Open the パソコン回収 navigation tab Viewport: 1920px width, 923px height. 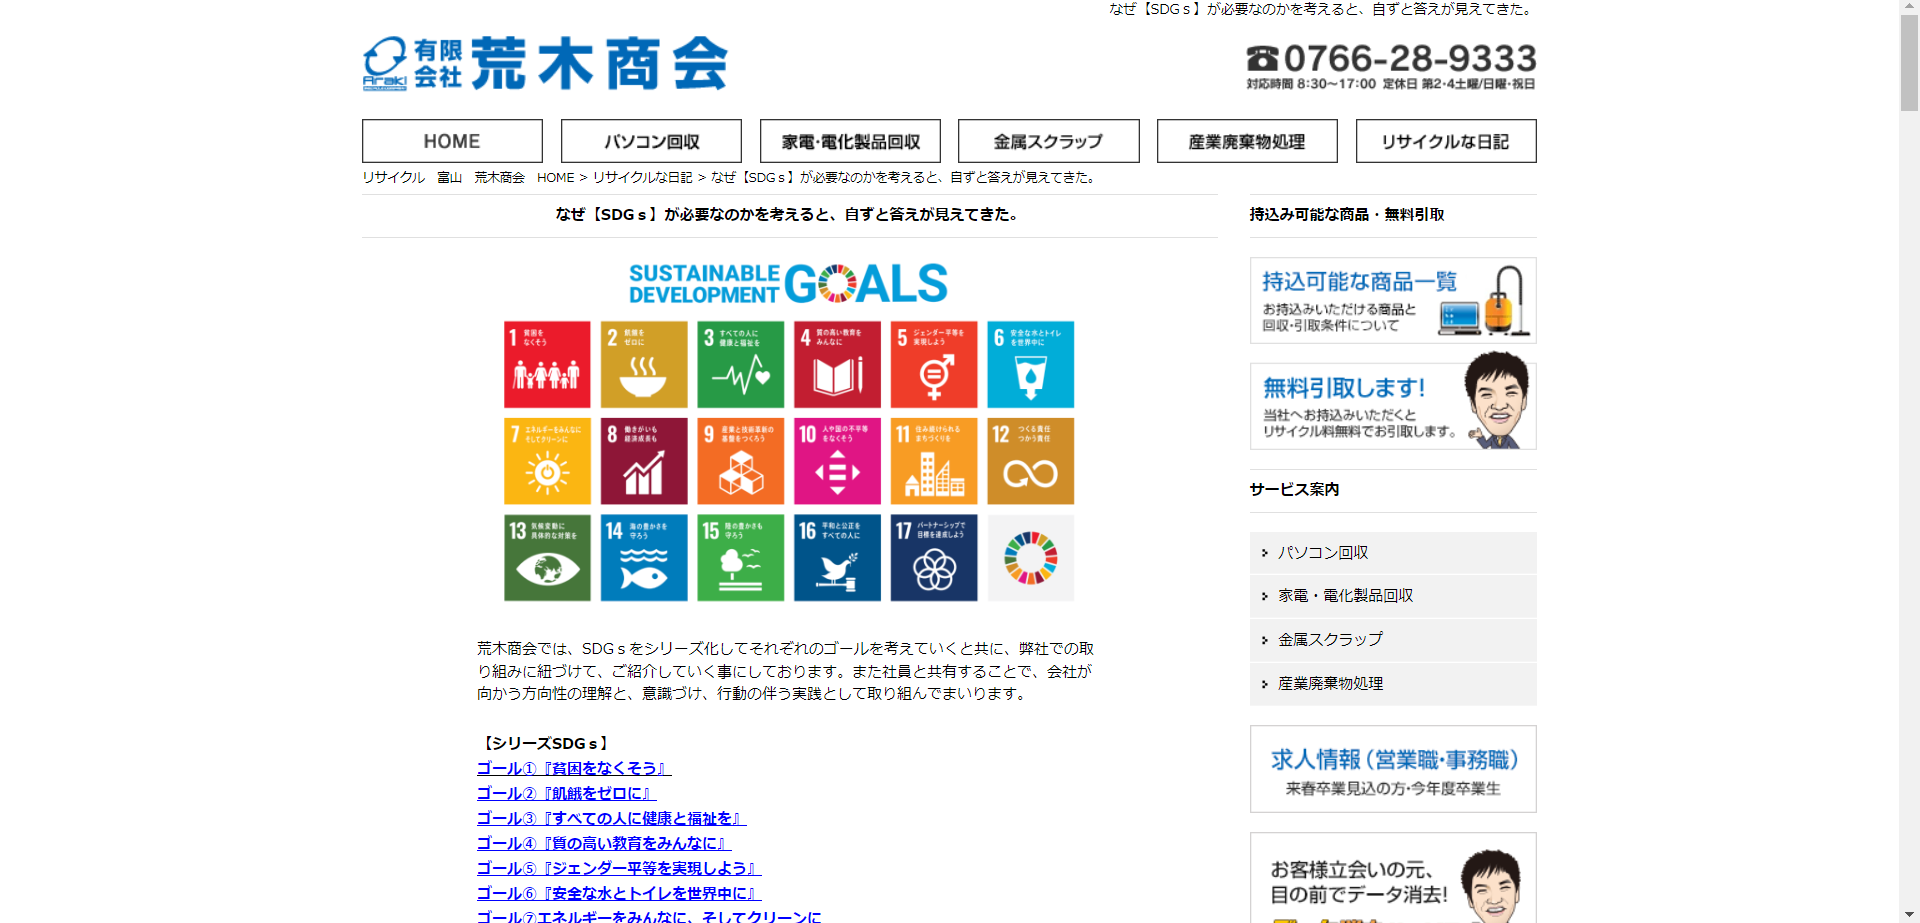click(x=651, y=141)
